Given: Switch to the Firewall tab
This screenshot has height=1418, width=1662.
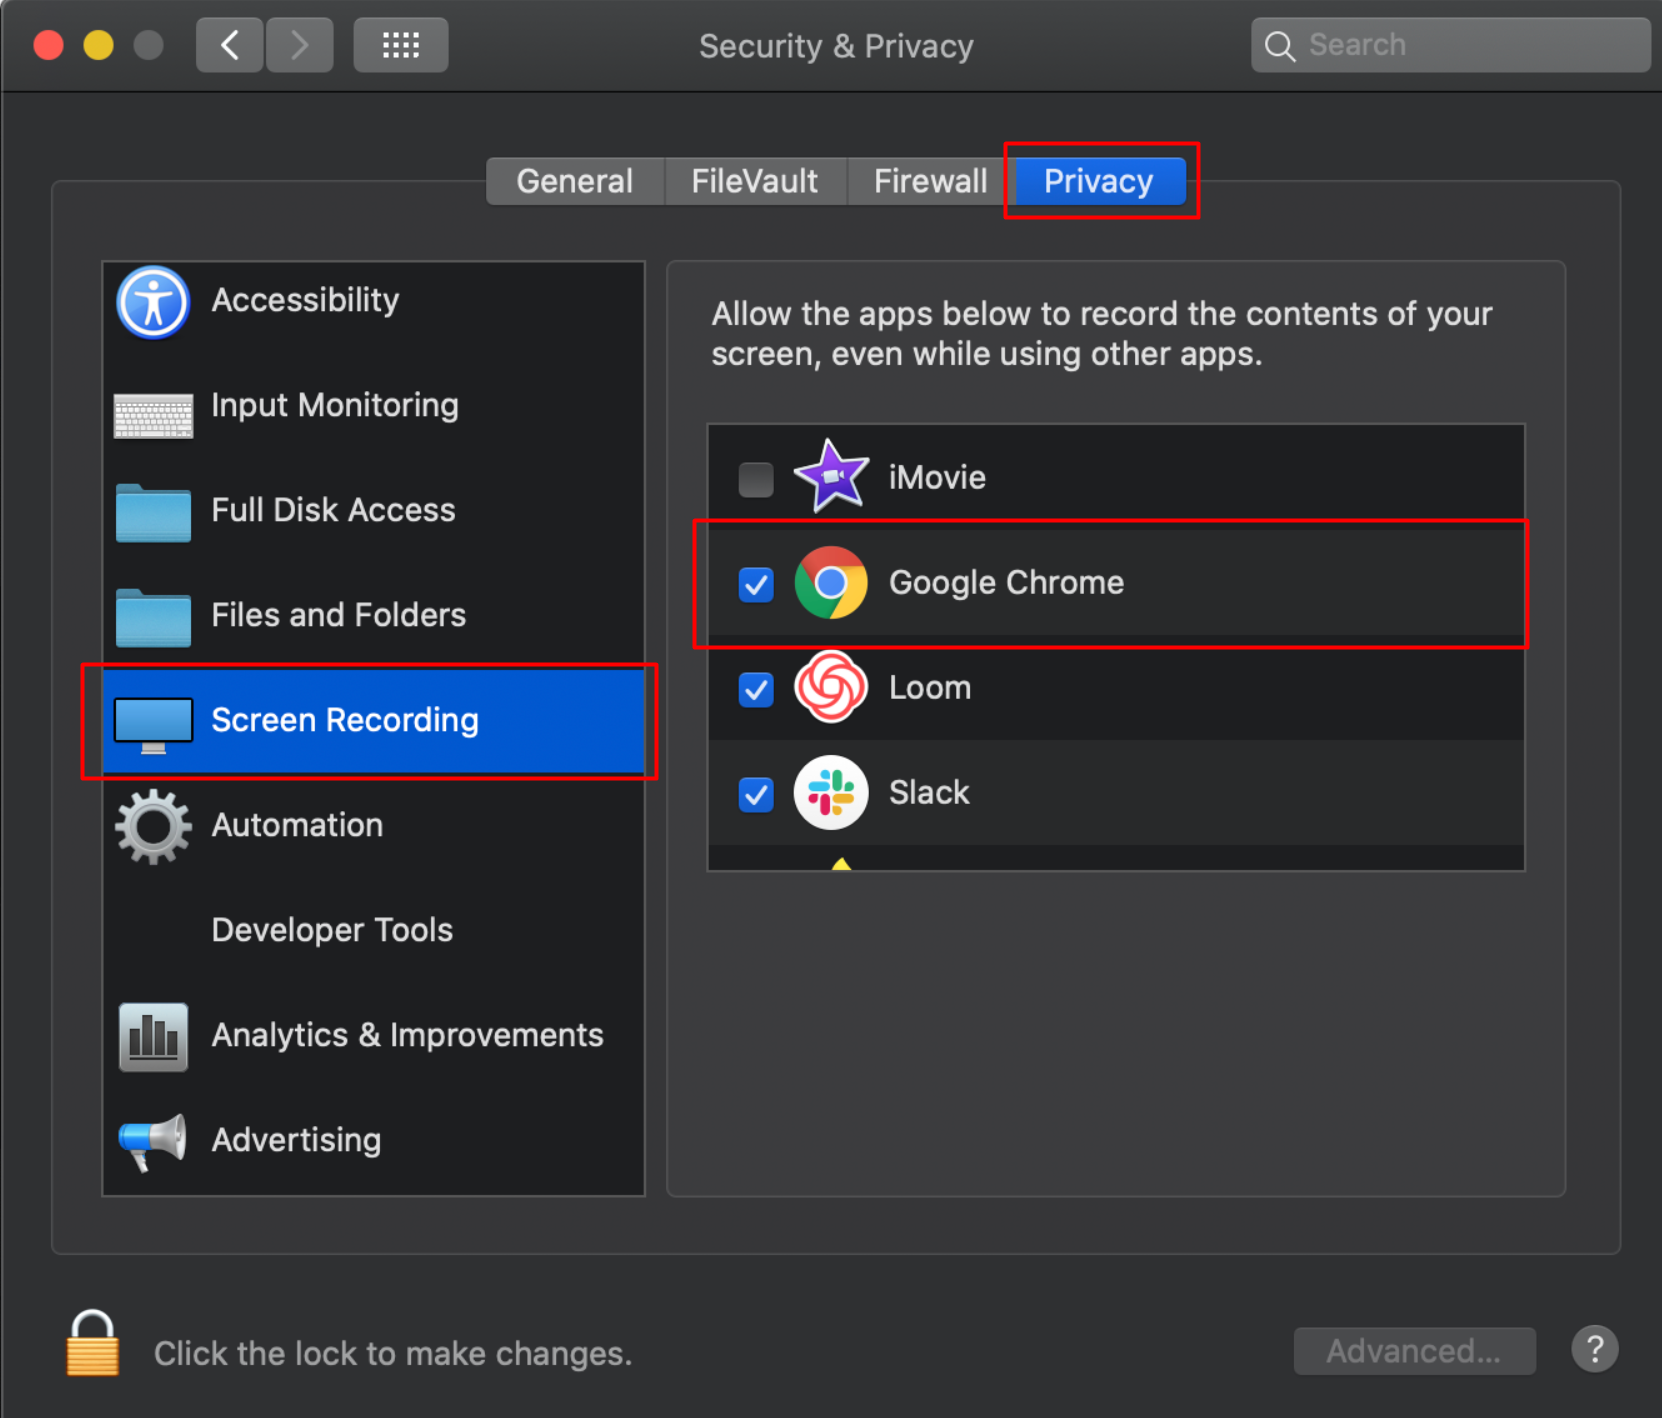Looking at the screenshot, I should (930, 181).
